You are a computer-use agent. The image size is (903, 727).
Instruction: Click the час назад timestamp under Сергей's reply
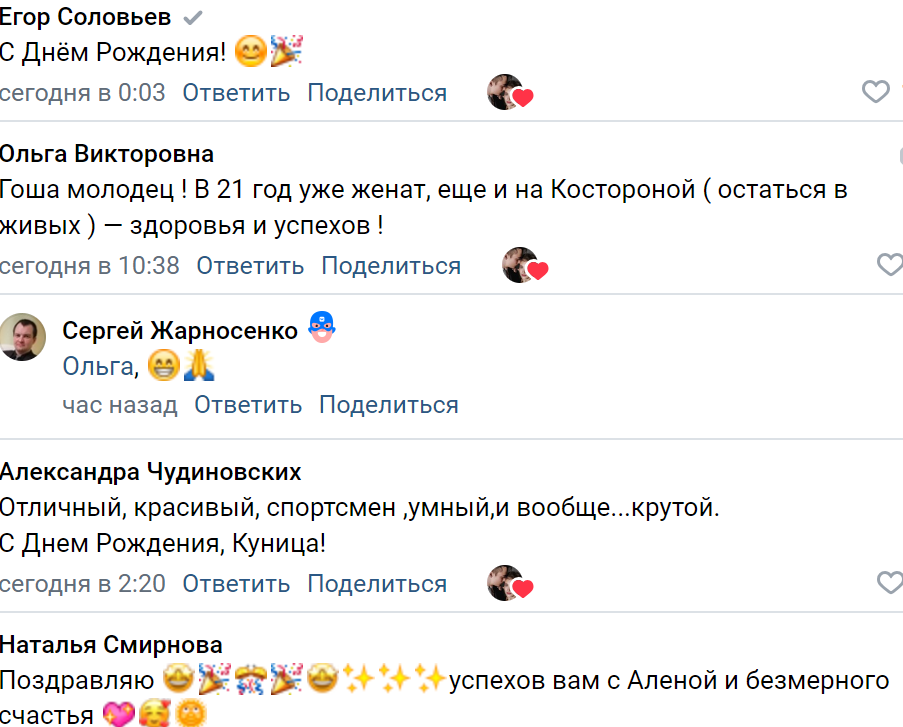click(x=120, y=405)
